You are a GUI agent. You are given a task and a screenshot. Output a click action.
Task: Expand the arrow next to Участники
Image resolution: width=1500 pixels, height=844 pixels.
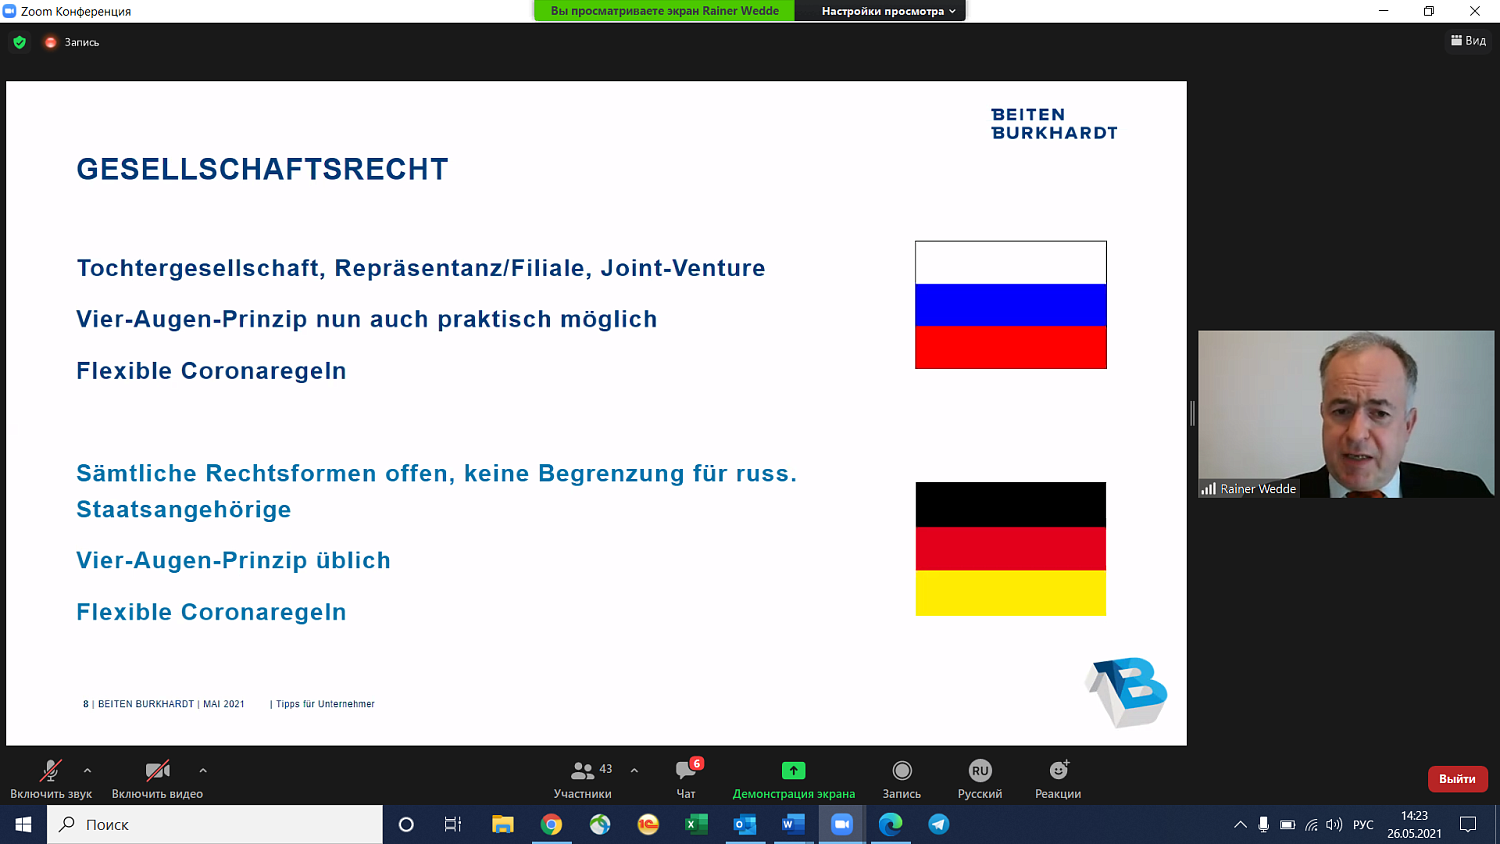[634, 770]
